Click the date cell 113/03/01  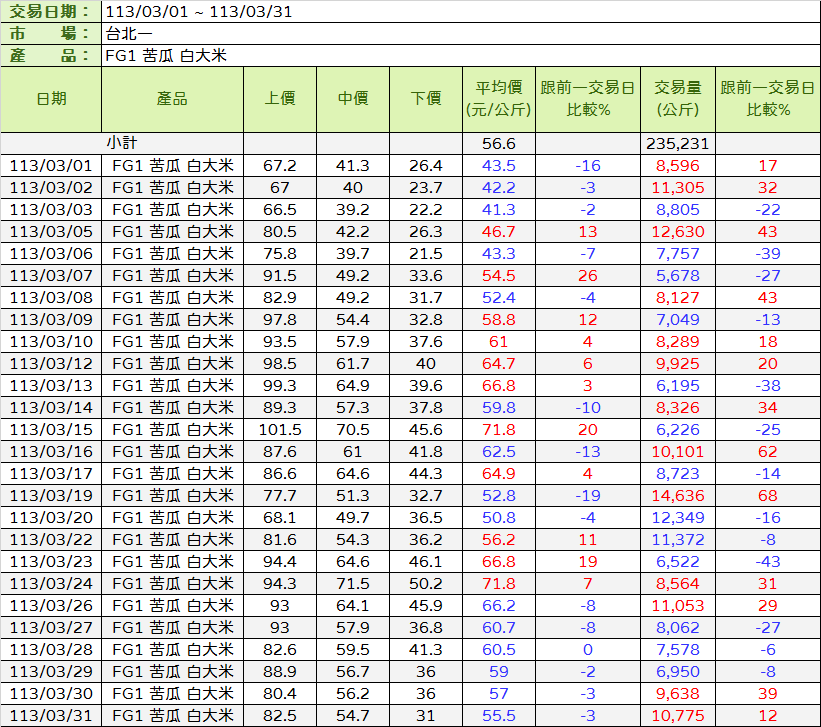[51, 166]
